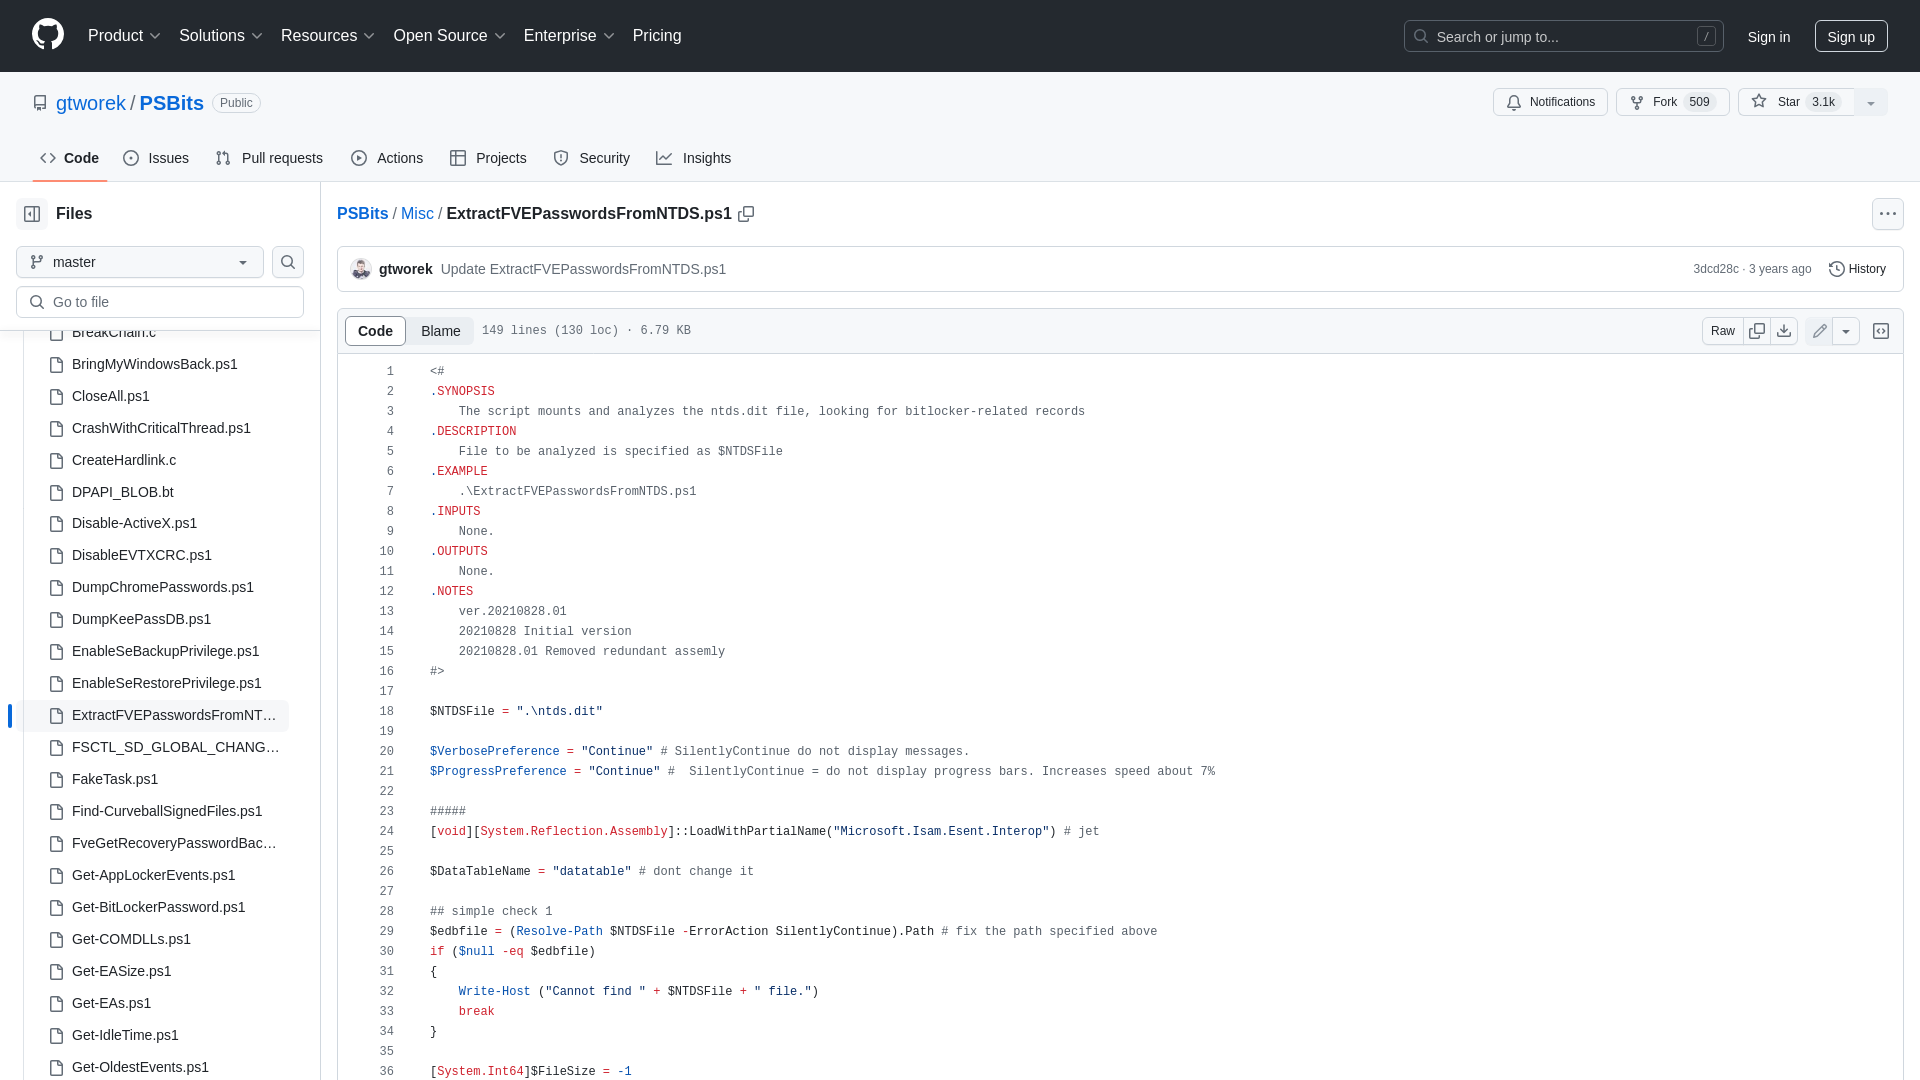Copy the file path icon next to filename
The image size is (1920, 1080).
click(746, 214)
